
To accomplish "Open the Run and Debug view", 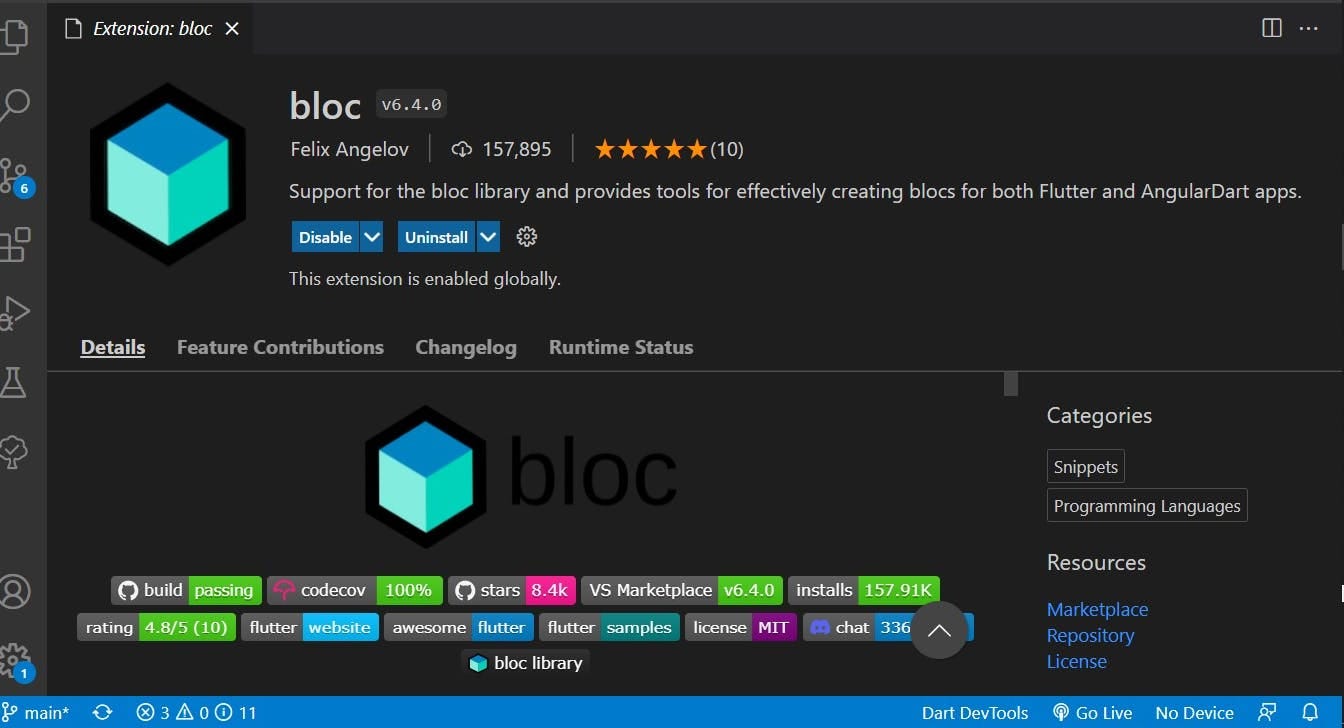I will point(14,313).
